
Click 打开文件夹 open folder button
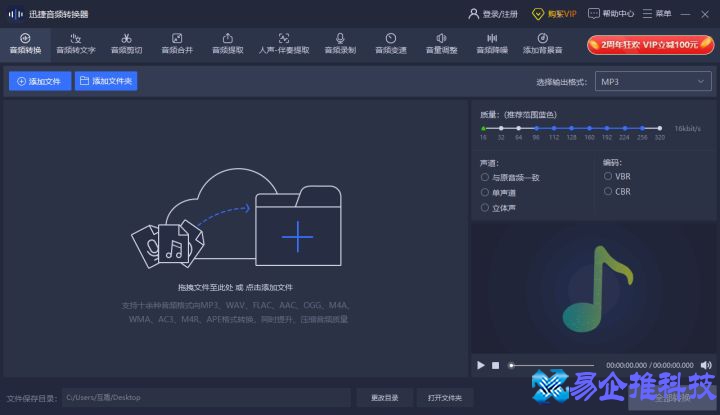coord(444,398)
